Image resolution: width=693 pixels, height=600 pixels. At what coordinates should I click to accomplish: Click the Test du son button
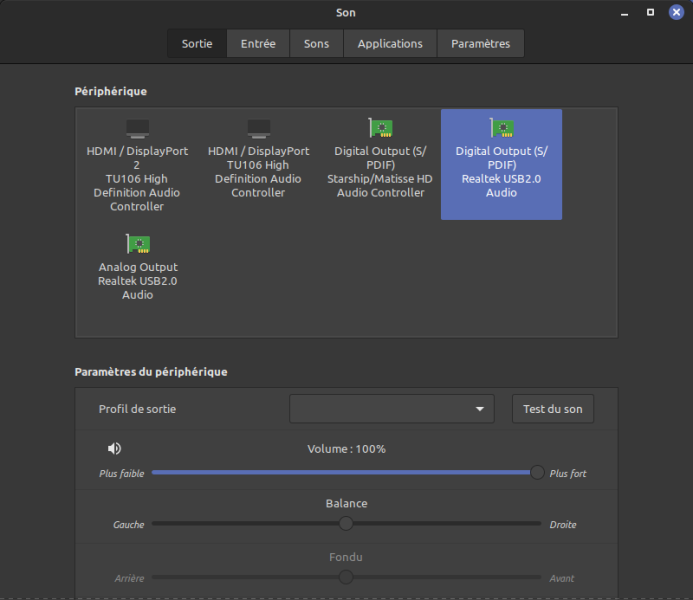(553, 409)
